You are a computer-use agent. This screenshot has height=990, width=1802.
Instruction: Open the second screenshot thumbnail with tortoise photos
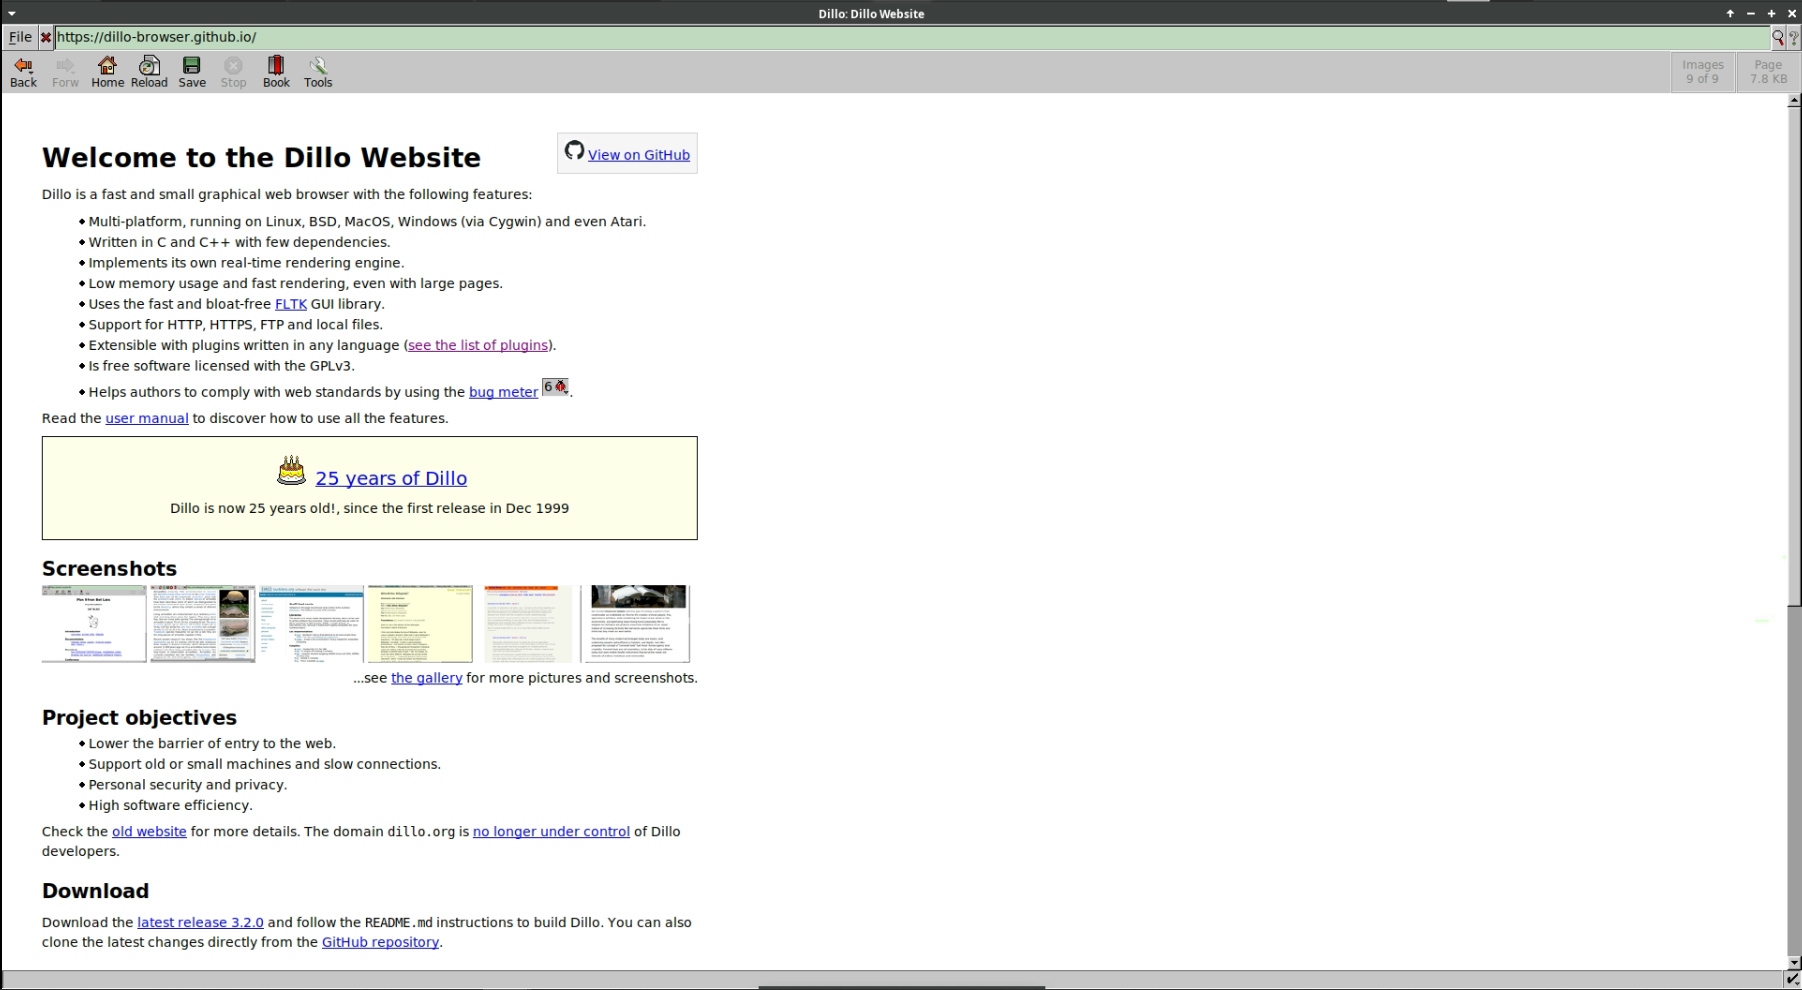[x=203, y=624]
